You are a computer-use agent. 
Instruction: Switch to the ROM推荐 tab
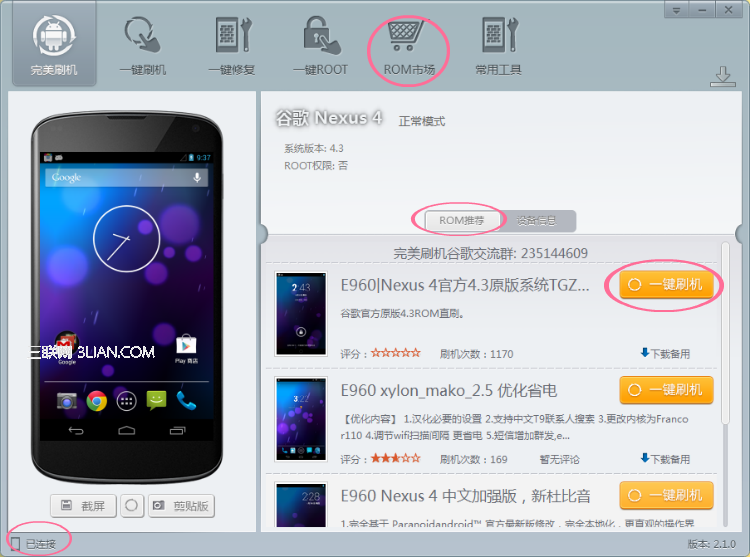click(x=462, y=220)
